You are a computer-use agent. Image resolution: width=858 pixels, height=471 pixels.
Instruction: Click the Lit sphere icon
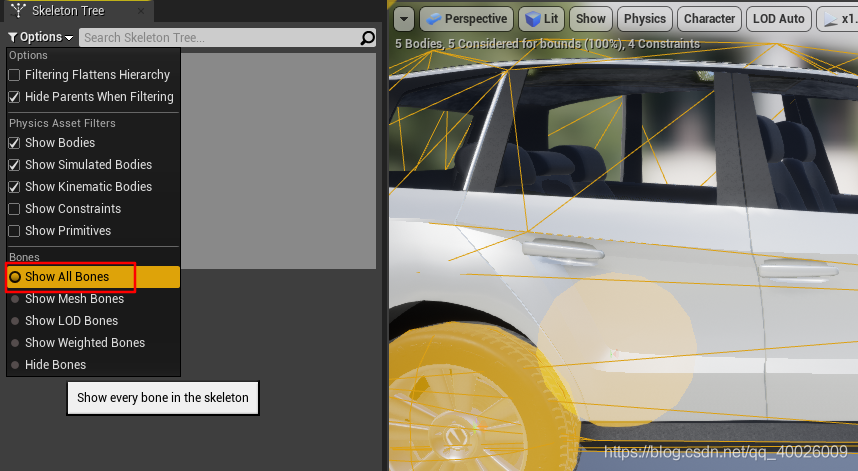tap(532, 19)
